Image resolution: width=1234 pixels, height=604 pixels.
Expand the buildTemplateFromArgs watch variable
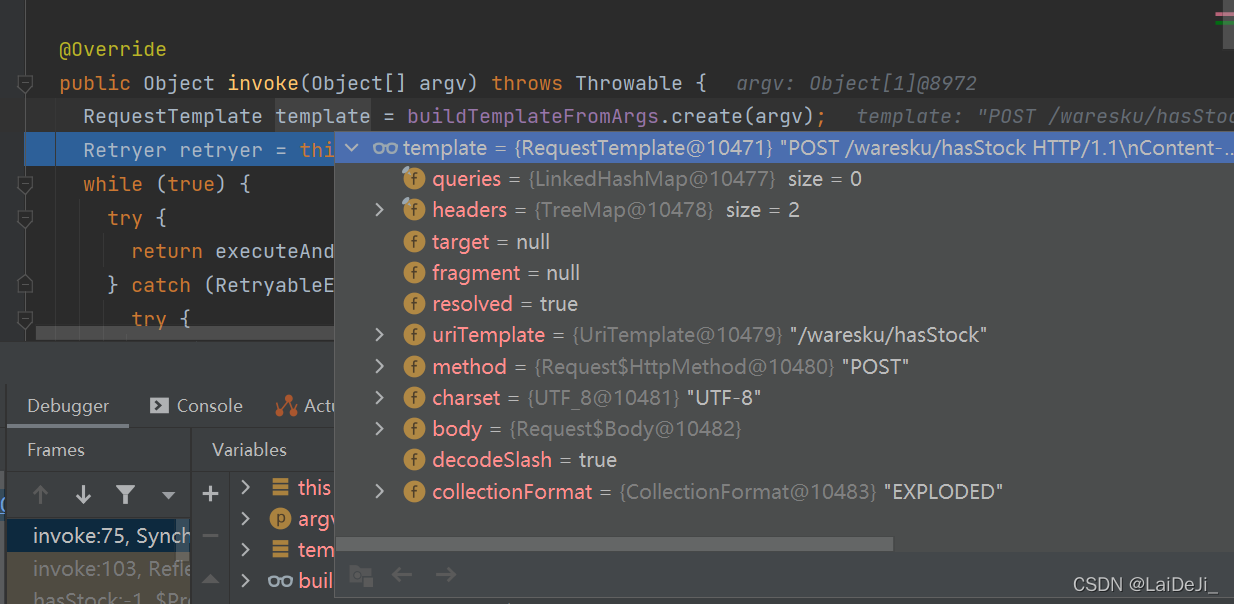(x=246, y=581)
